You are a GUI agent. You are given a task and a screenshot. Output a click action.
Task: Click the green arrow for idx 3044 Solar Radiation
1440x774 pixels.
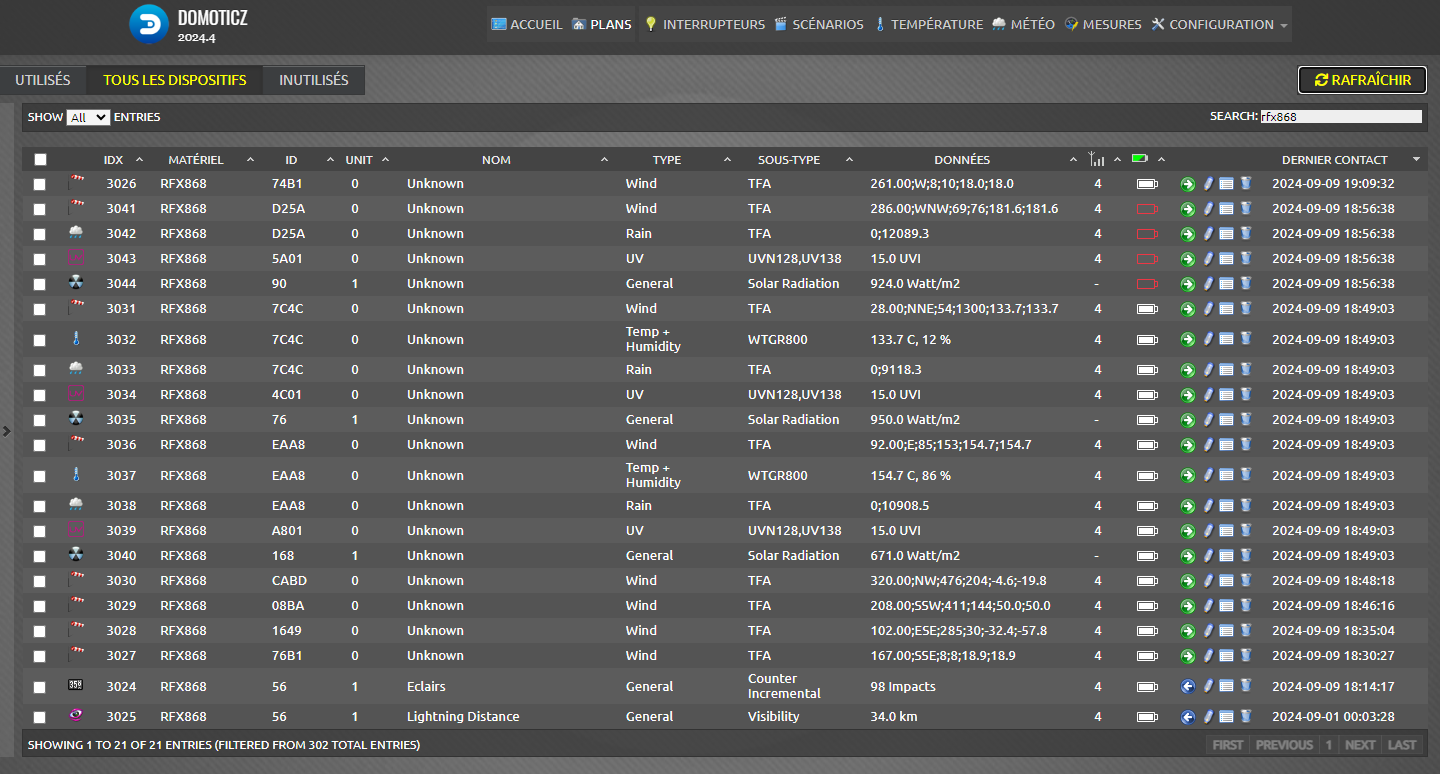click(x=1187, y=284)
